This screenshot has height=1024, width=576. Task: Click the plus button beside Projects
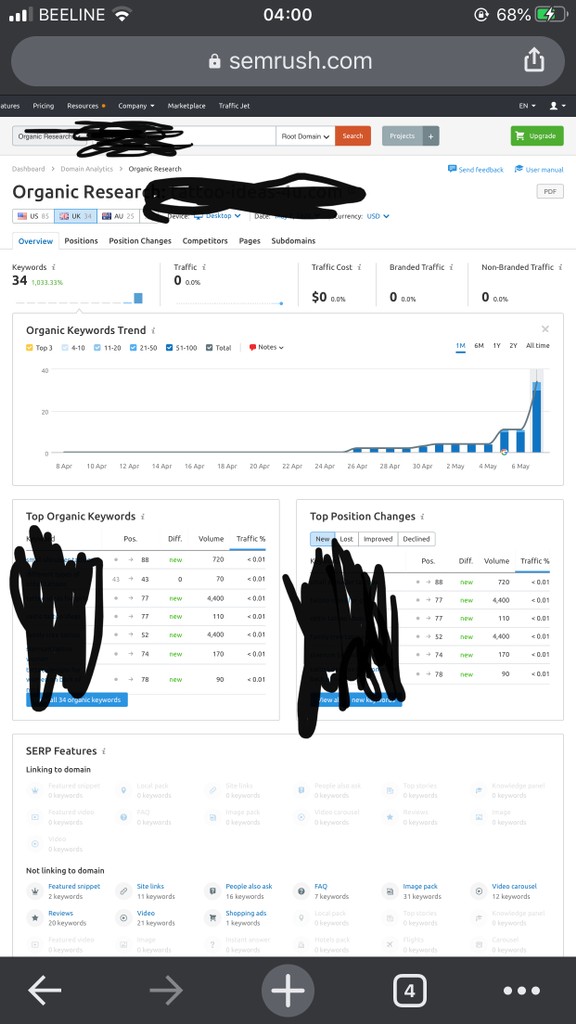pyautogui.click(x=431, y=136)
